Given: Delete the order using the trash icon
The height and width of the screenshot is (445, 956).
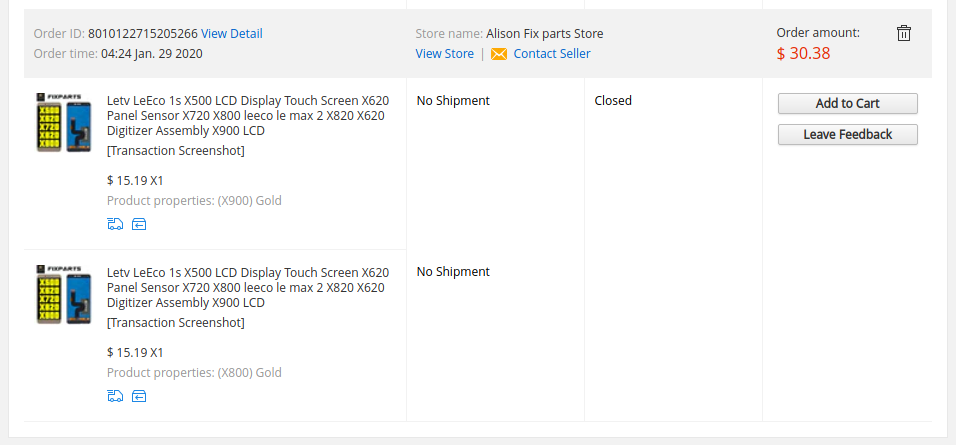Looking at the screenshot, I should click(904, 33).
